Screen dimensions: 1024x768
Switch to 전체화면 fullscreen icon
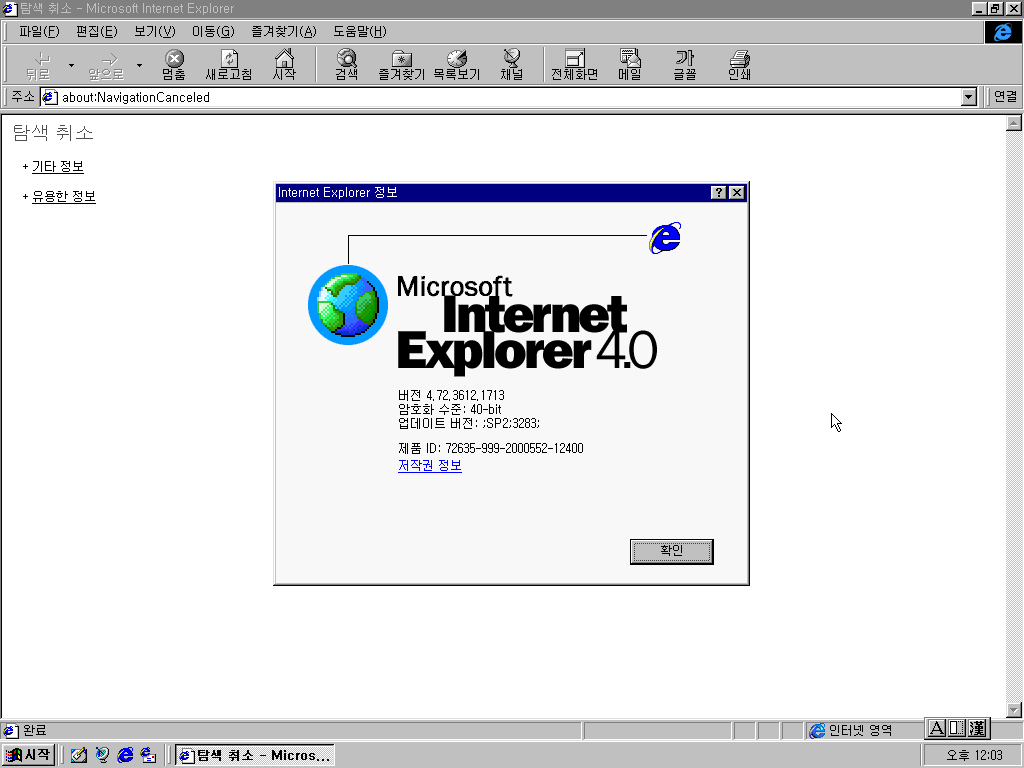pyautogui.click(x=574, y=65)
